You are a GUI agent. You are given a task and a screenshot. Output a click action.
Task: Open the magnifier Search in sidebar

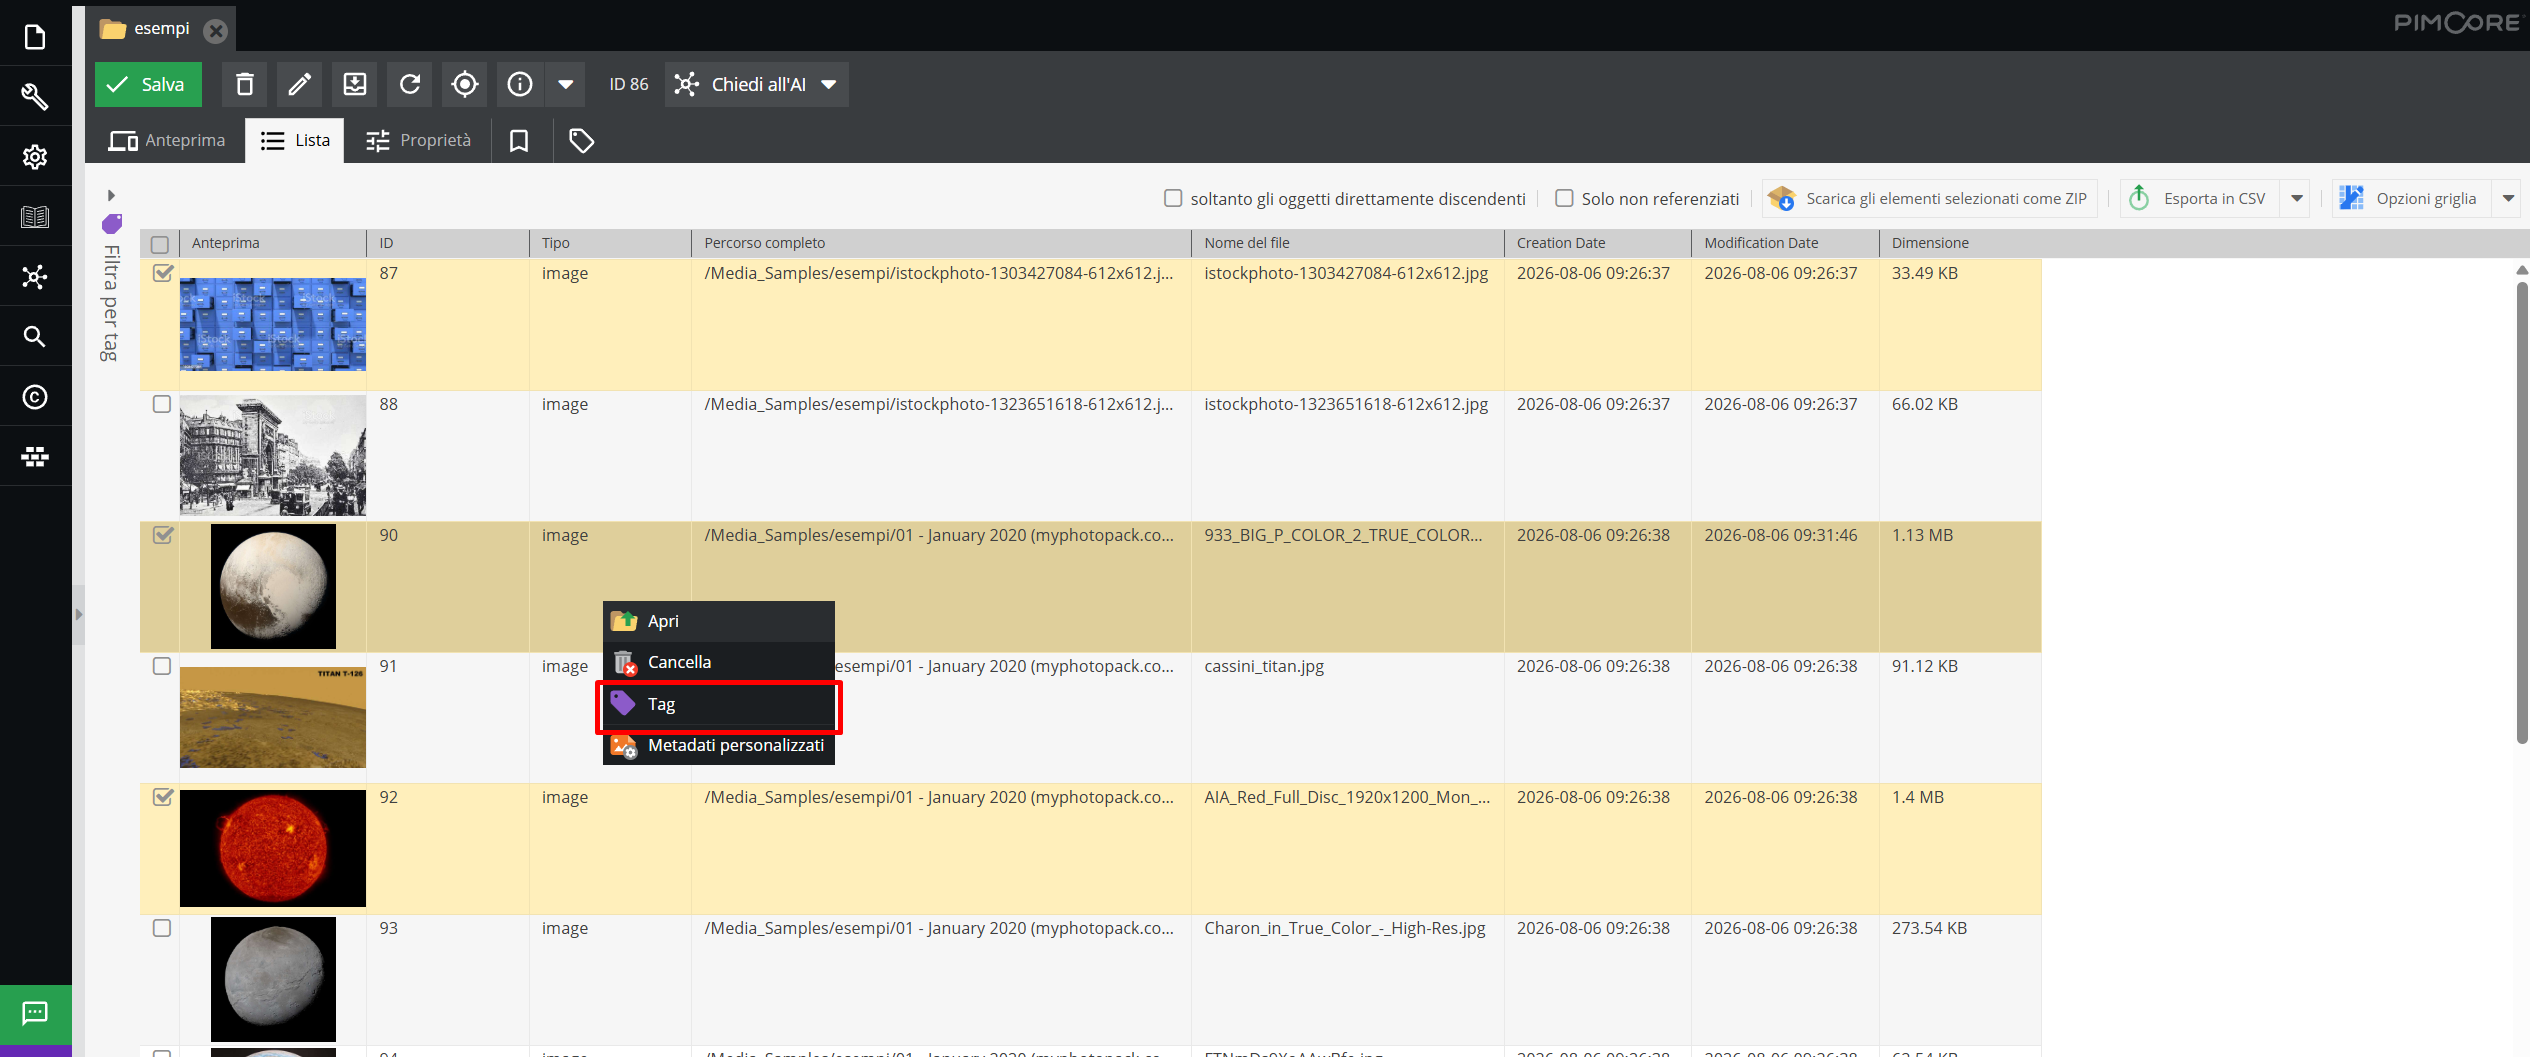[35, 337]
